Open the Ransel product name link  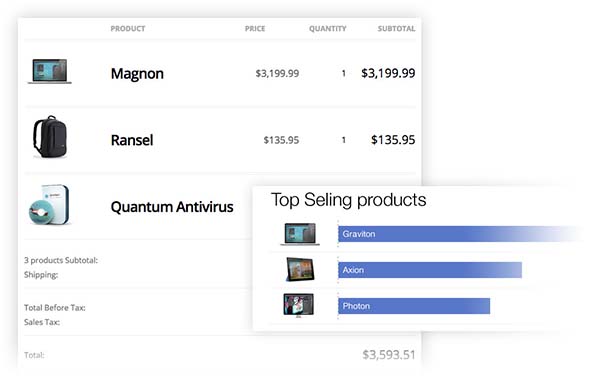(132, 140)
